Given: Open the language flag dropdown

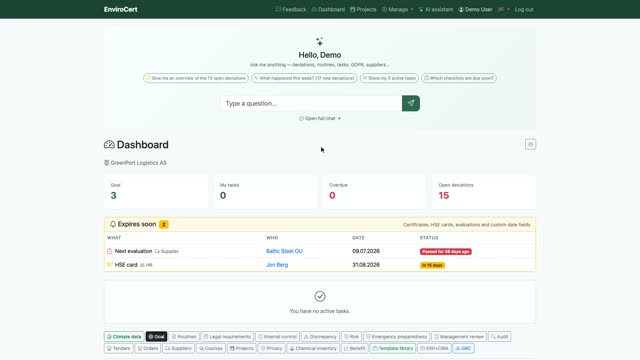Looking at the screenshot, I should coord(504,9).
